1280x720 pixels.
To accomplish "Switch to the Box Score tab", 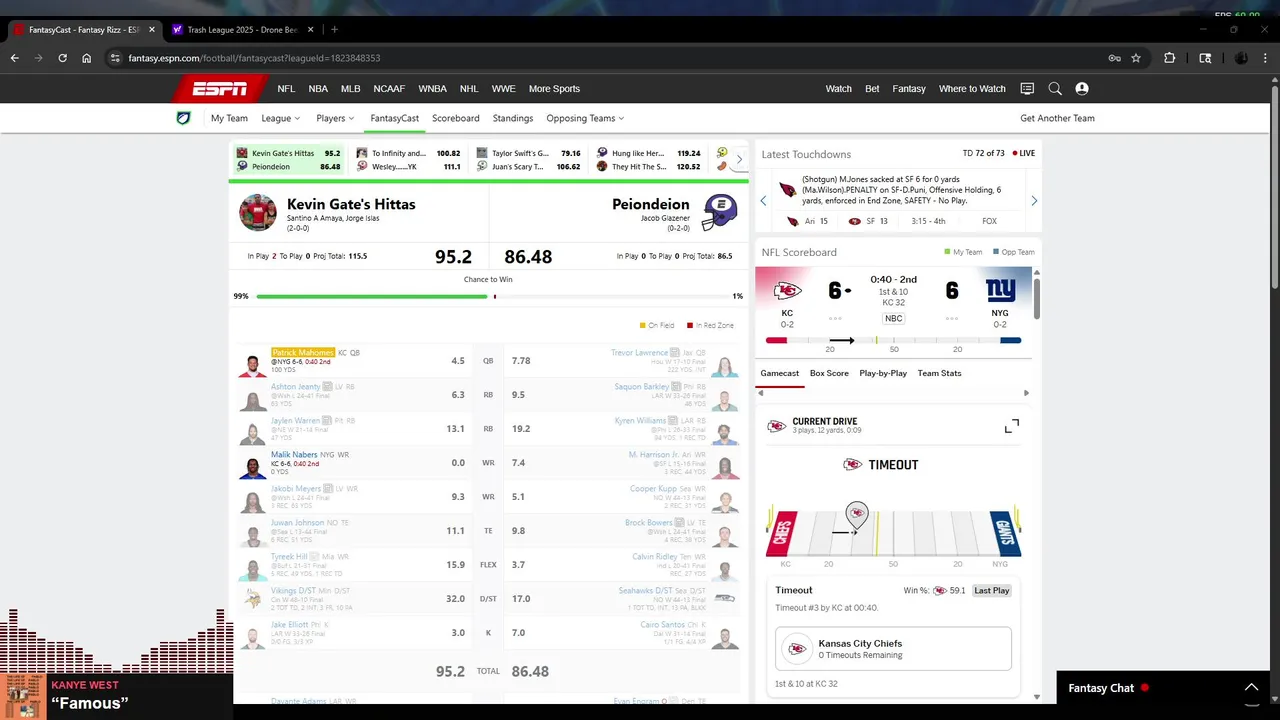I will (x=829, y=373).
